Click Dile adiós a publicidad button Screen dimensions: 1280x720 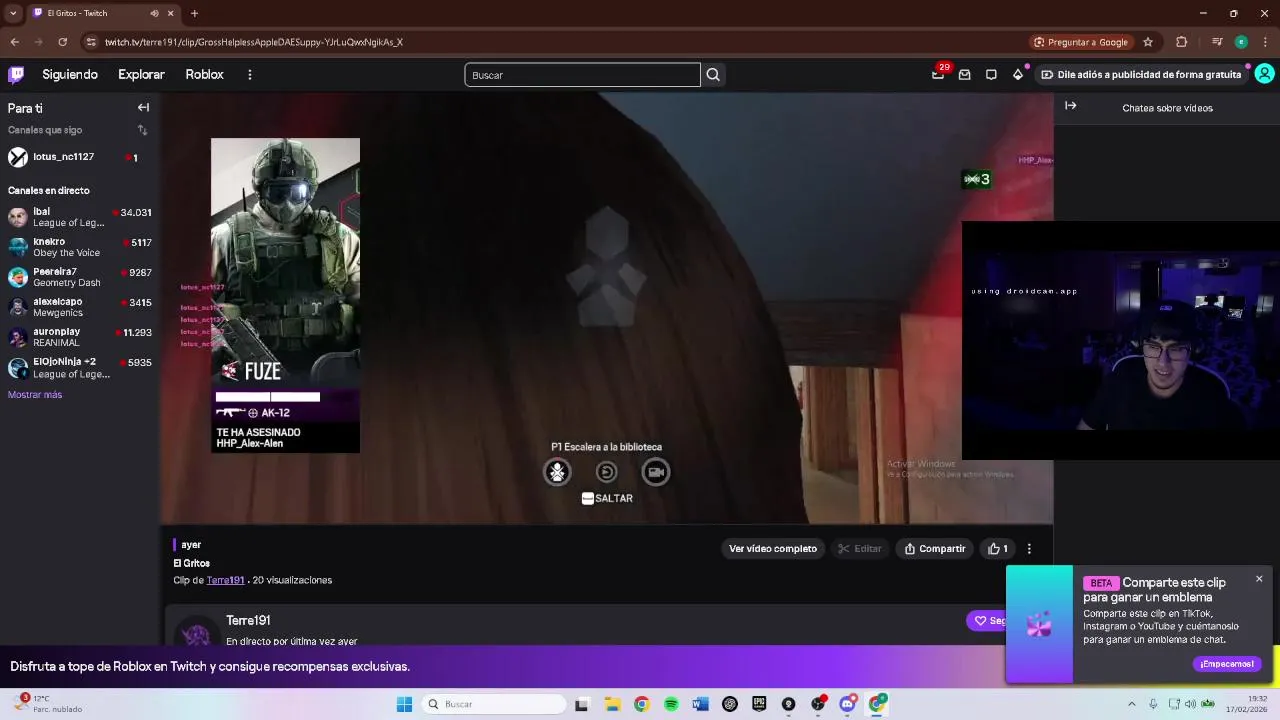(x=1141, y=74)
